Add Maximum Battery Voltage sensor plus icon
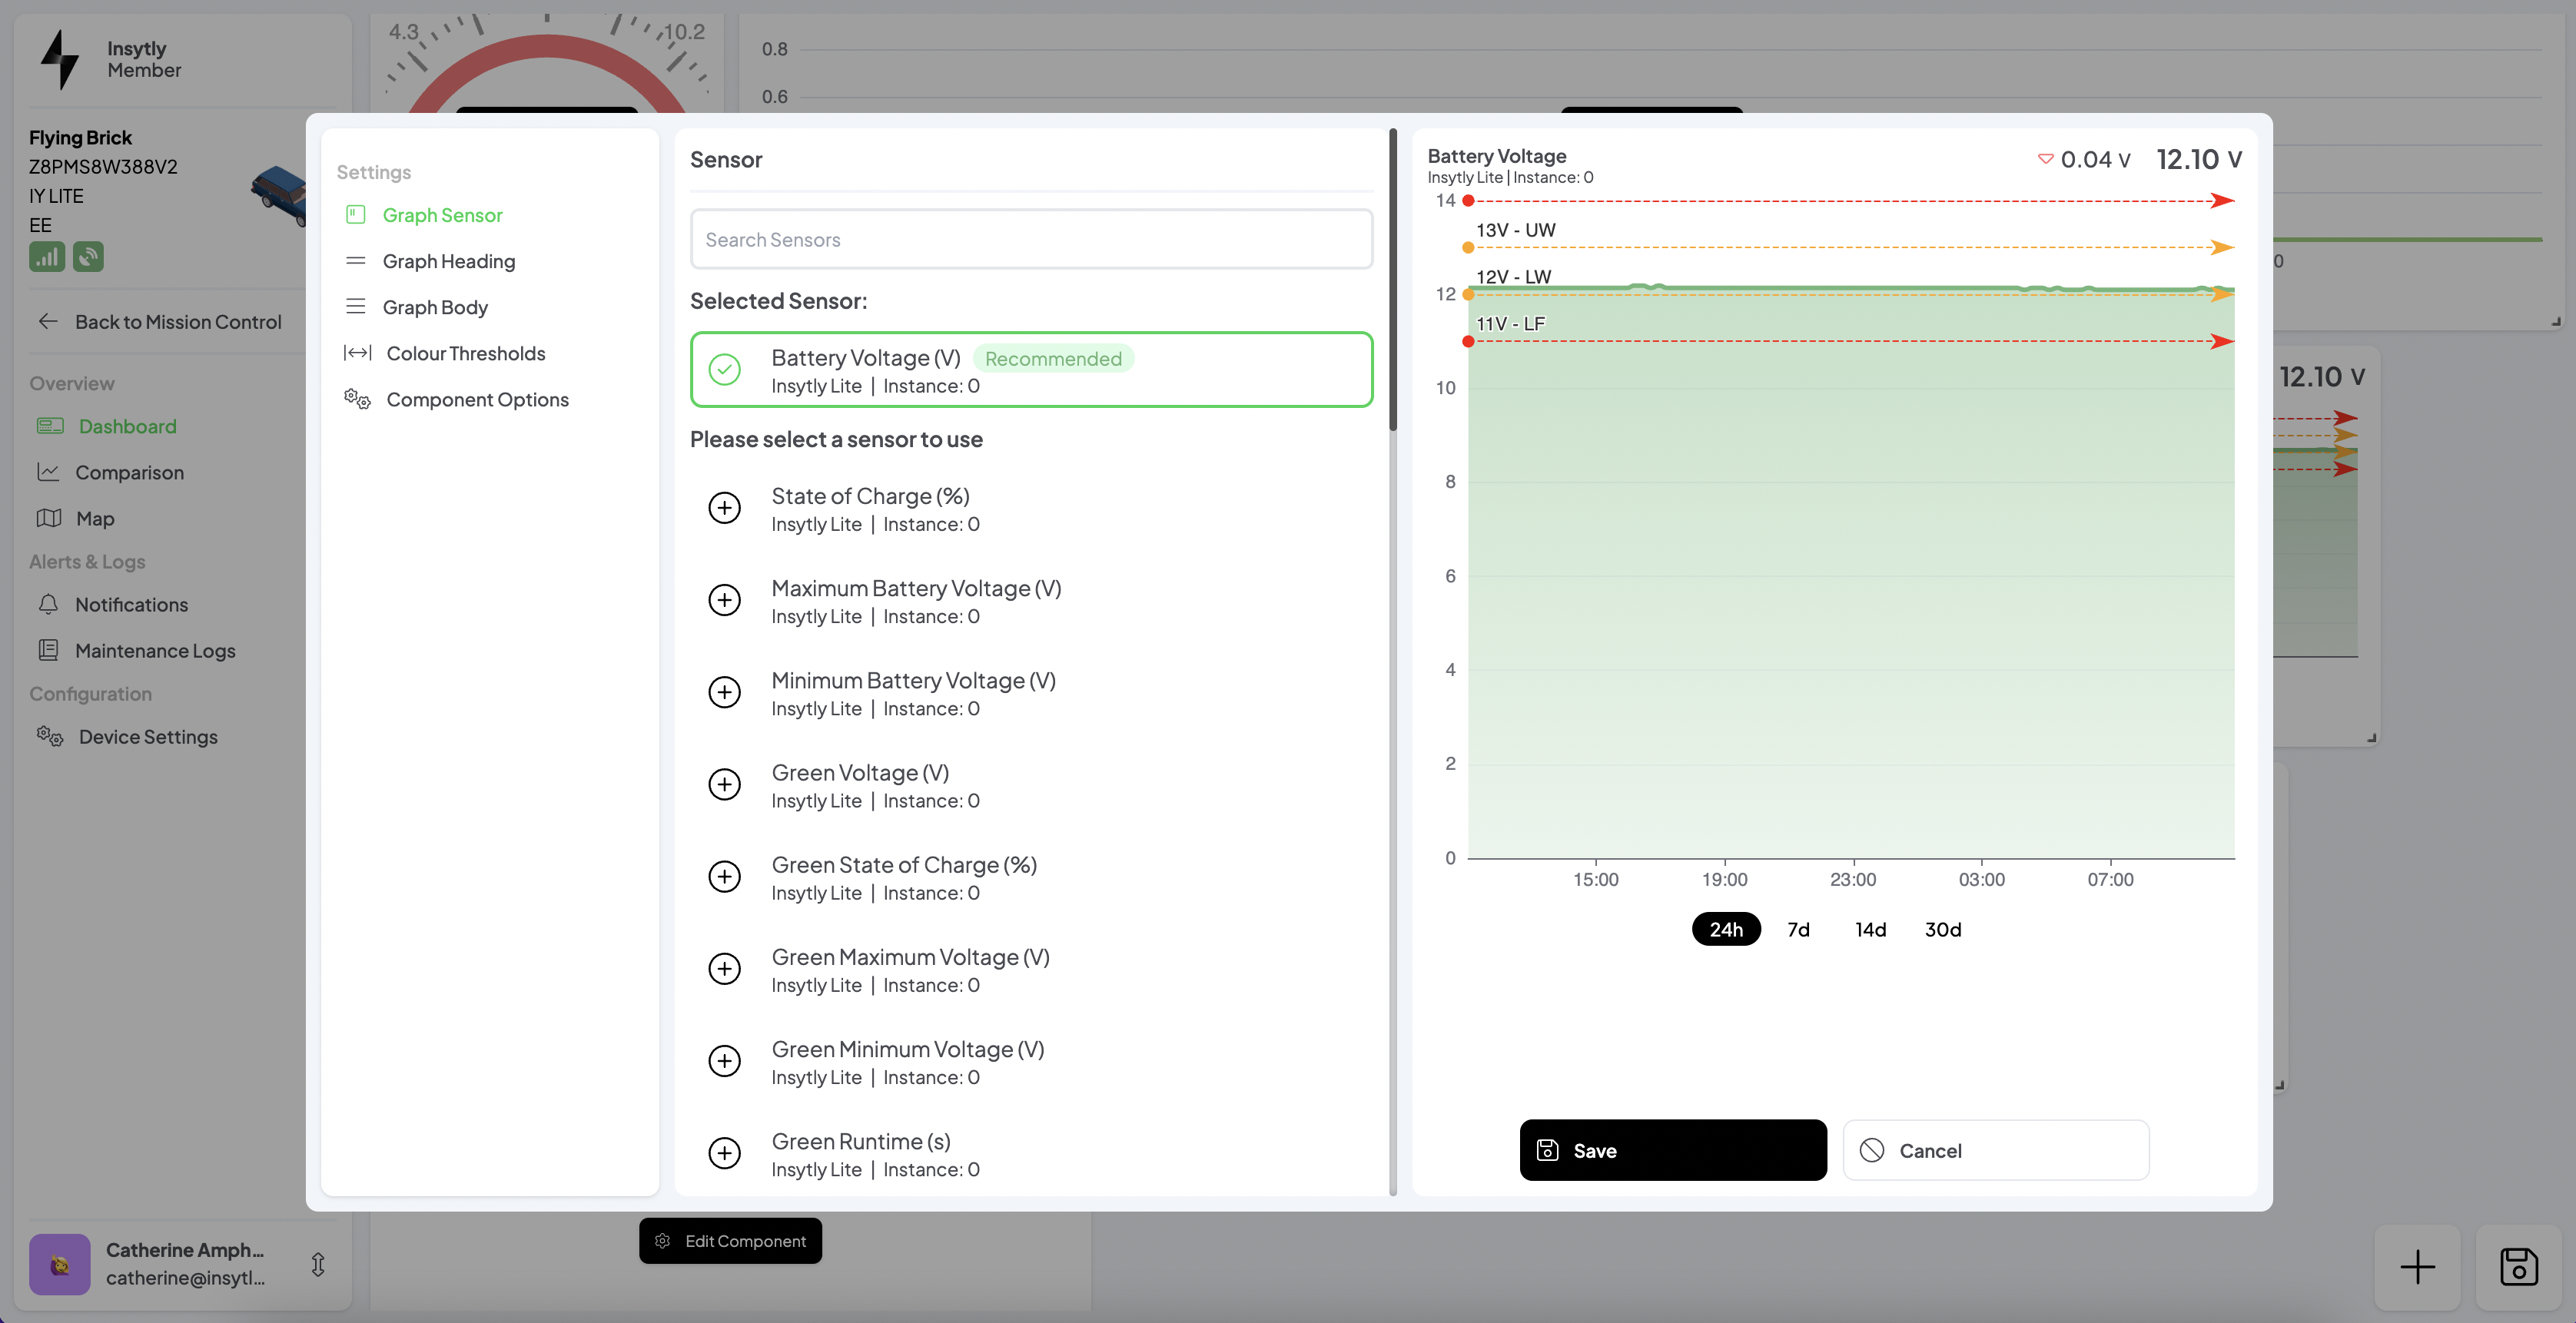 tap(724, 600)
